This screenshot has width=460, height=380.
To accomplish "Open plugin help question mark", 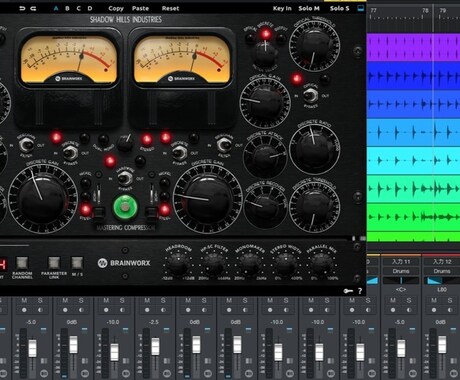I will click(x=360, y=291).
